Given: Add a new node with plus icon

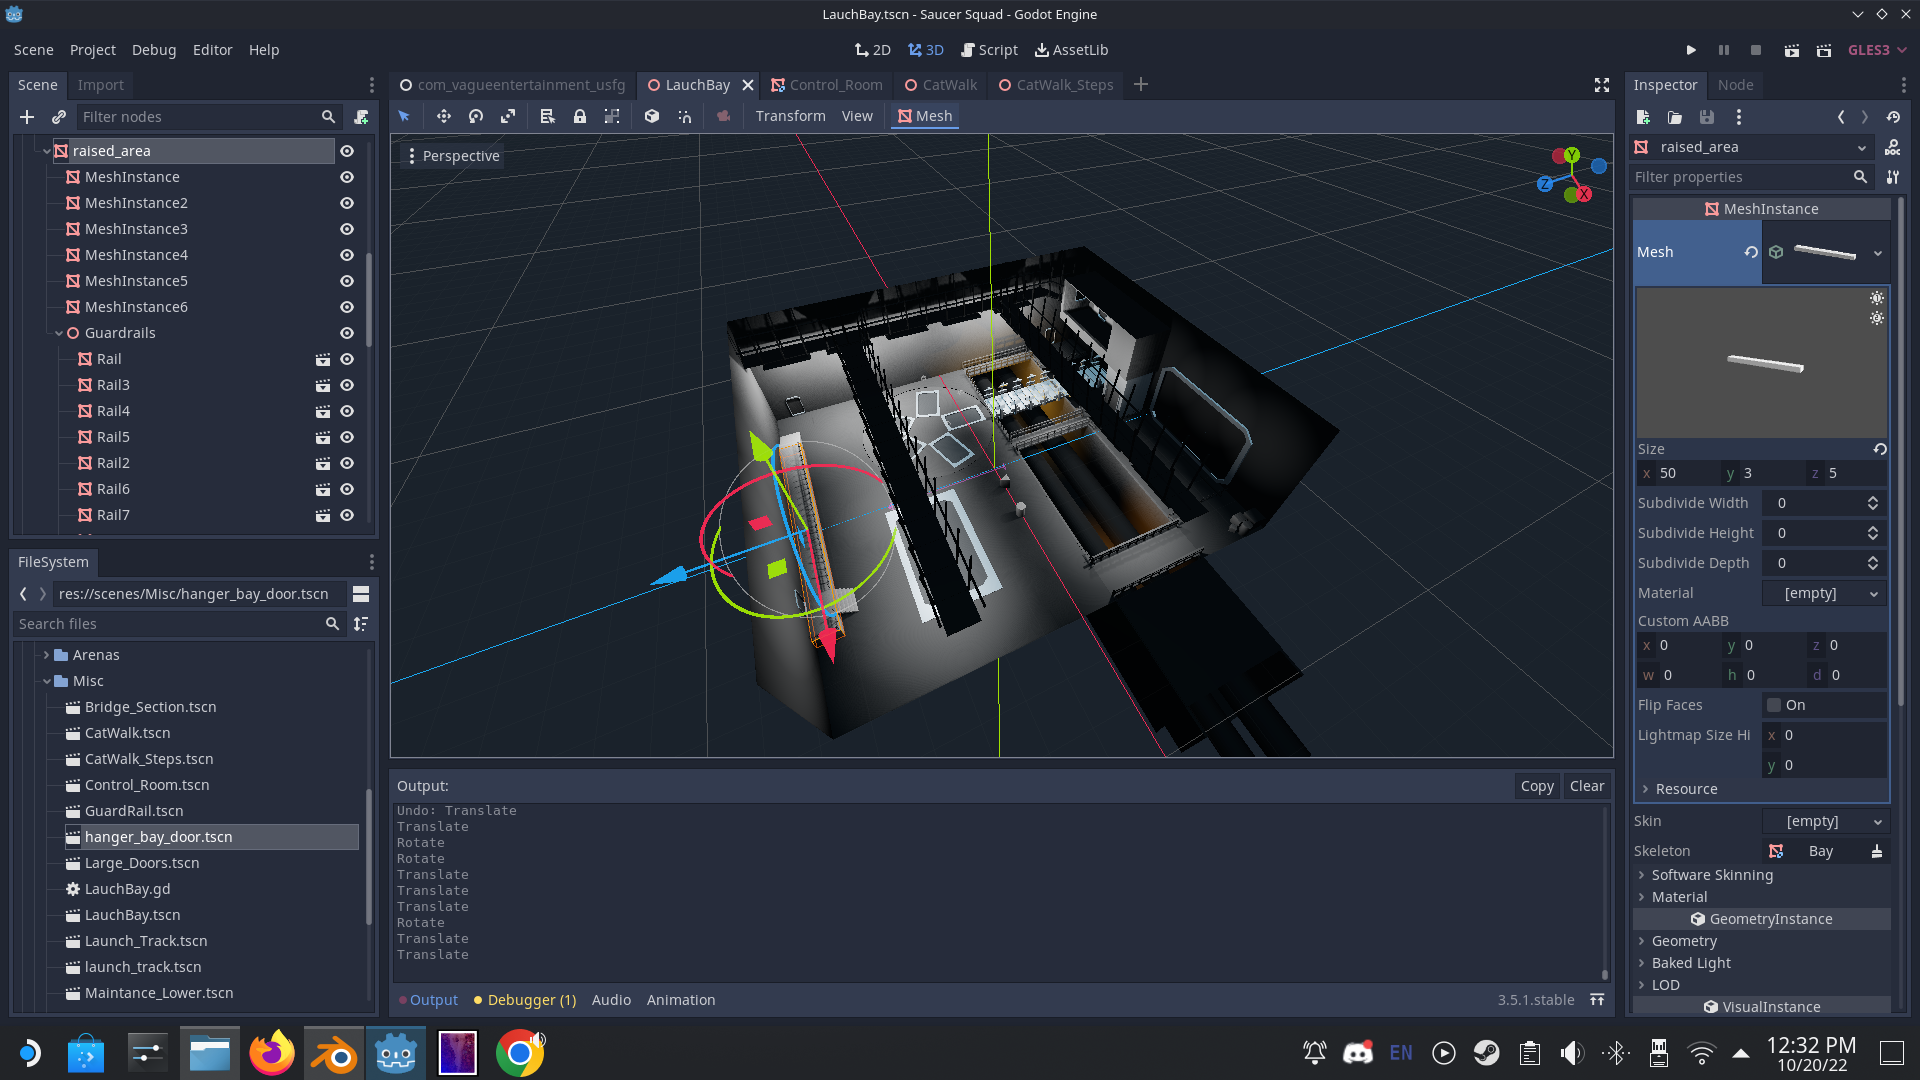Looking at the screenshot, I should [x=27, y=117].
